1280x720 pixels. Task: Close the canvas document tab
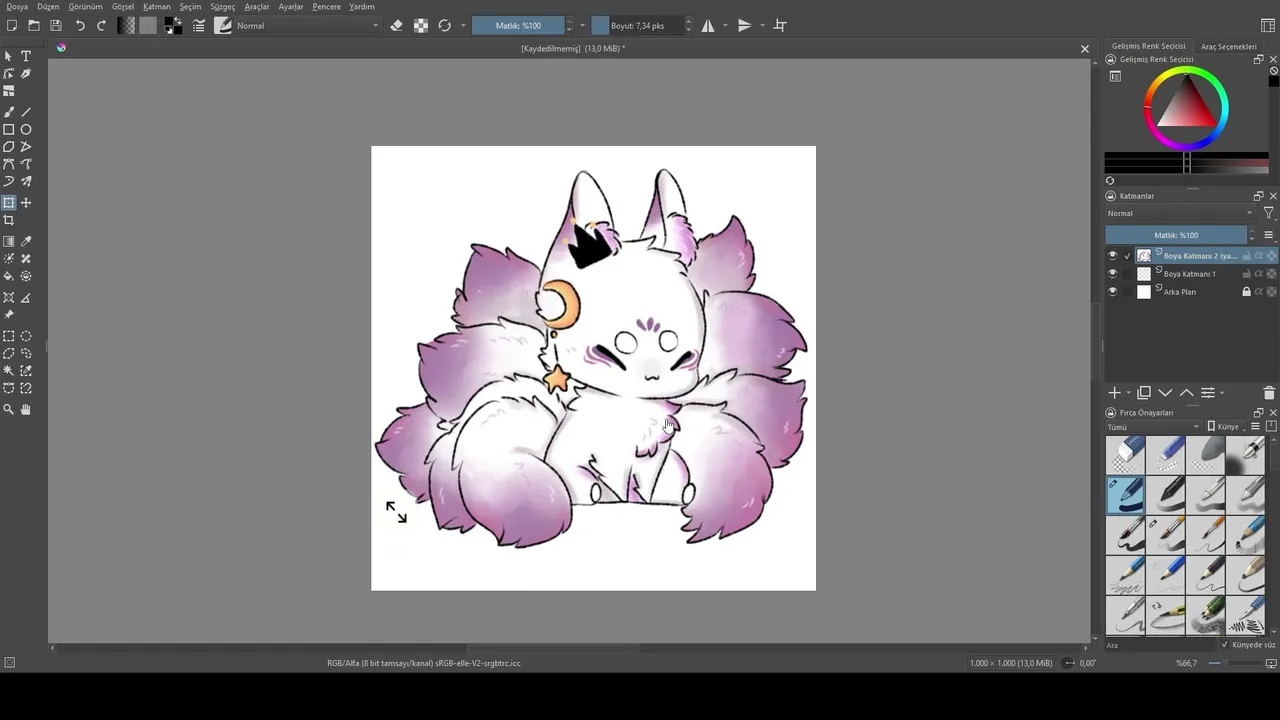pos(1085,48)
